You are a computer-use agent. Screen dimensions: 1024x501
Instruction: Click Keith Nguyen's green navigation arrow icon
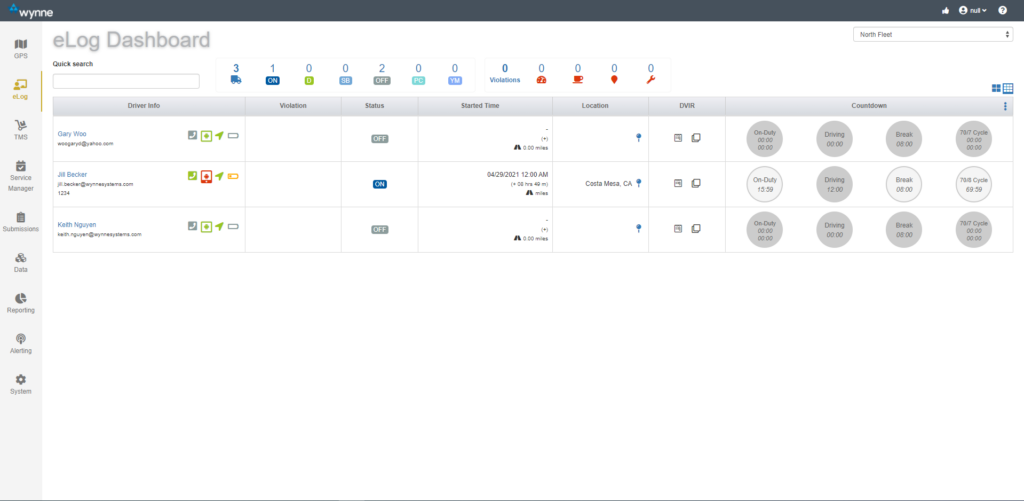point(219,227)
